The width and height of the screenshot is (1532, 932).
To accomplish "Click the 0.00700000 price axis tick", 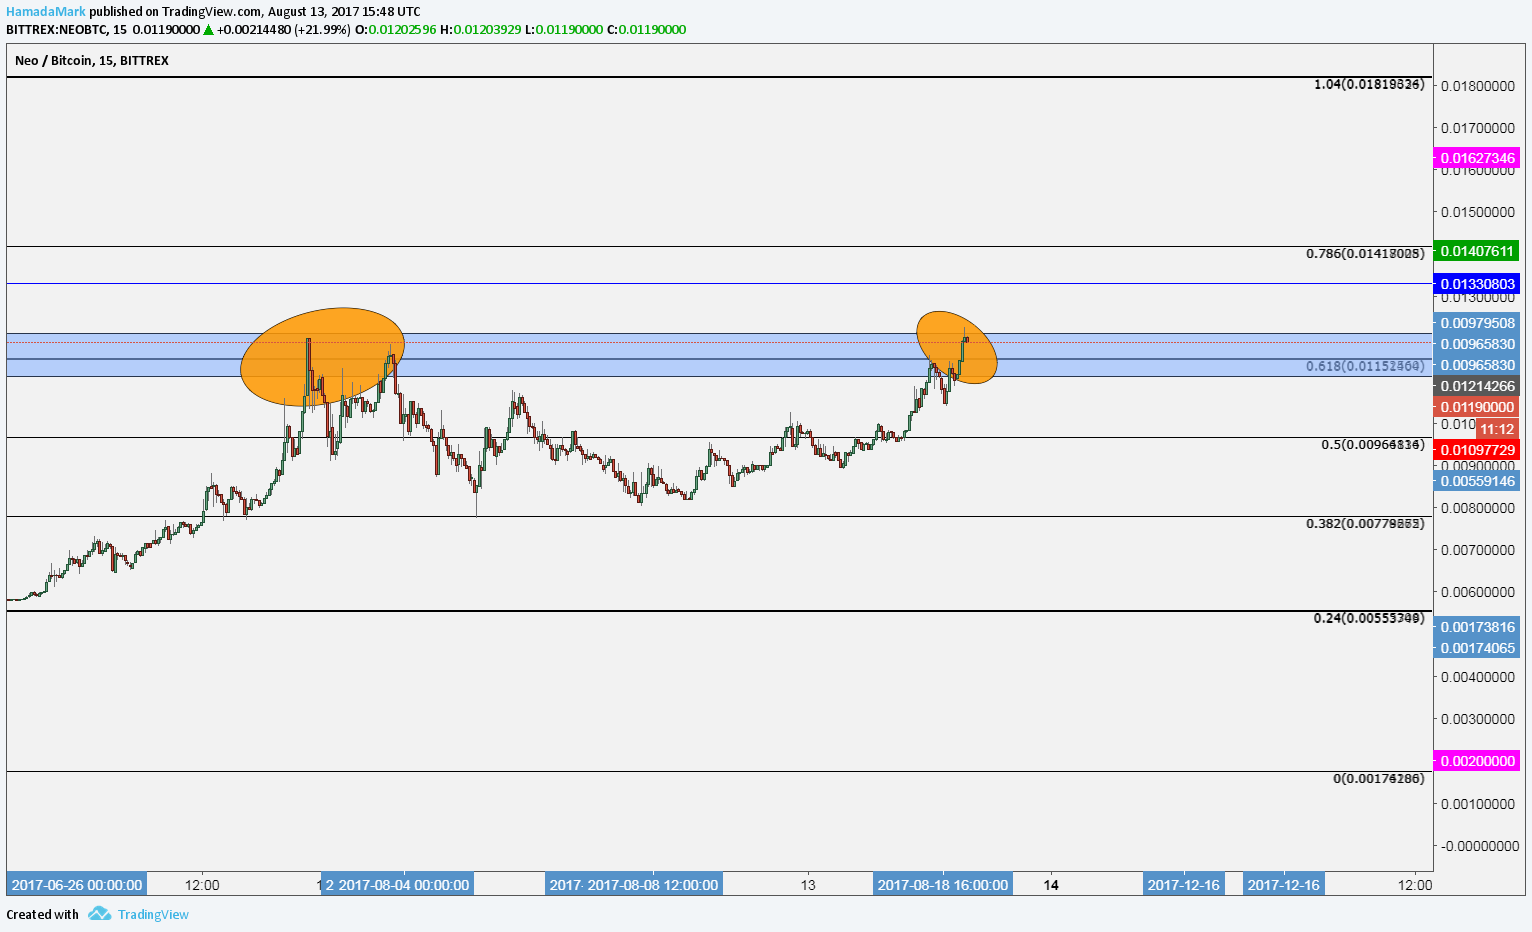I will pos(1477,550).
